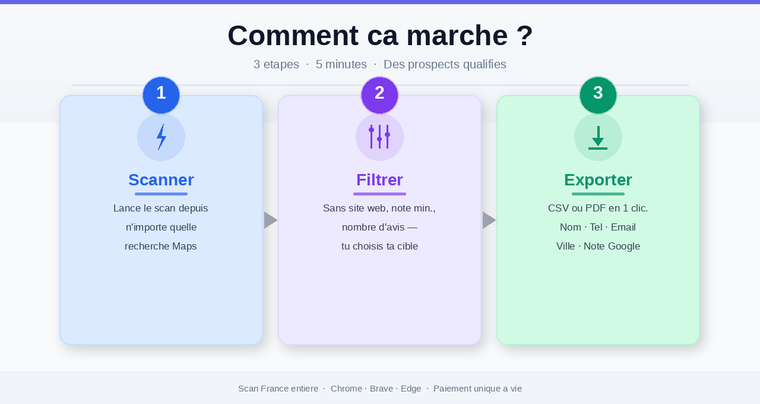Click the "tu choisis ta cible" text
The width and height of the screenshot is (760, 404).
point(379,246)
